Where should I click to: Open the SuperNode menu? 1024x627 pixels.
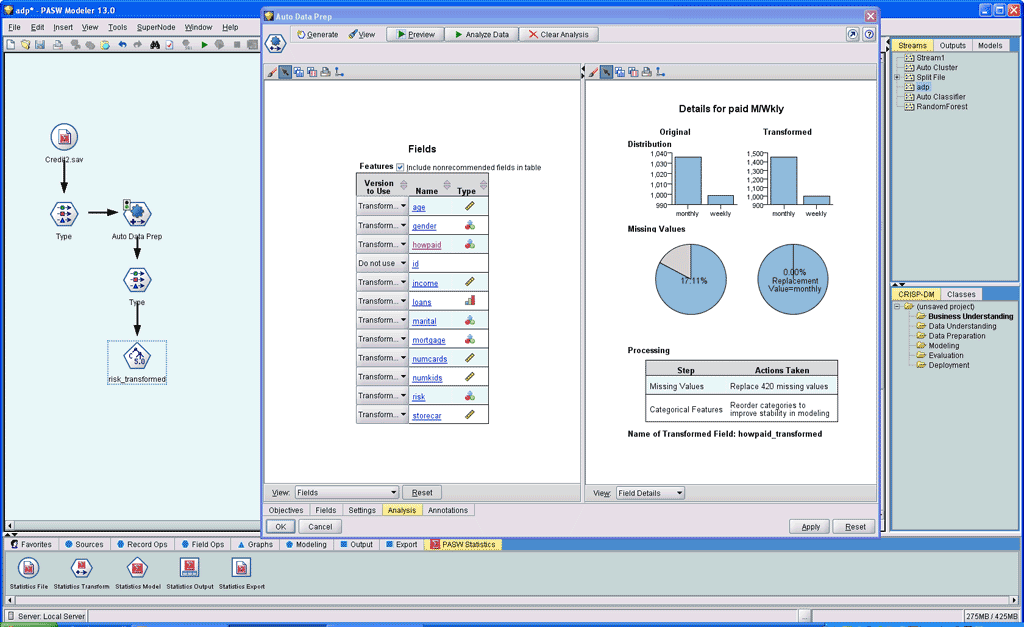point(155,27)
